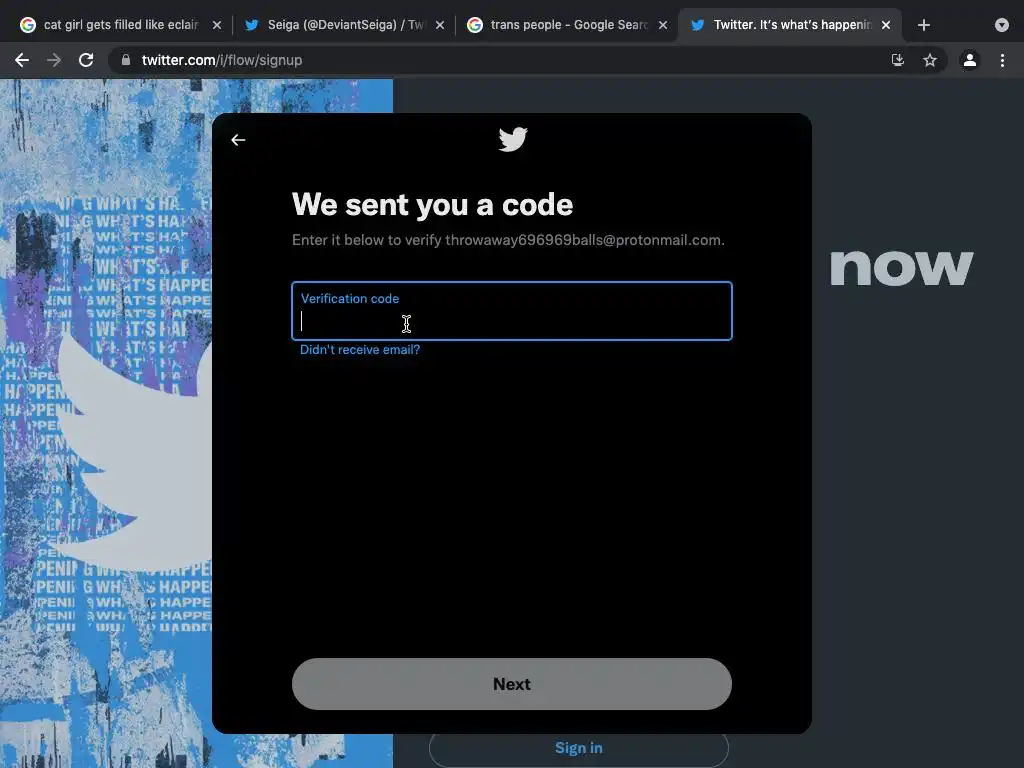Click the Twitter bird logo in modal
The width and height of the screenshot is (1024, 768).
[513, 139]
